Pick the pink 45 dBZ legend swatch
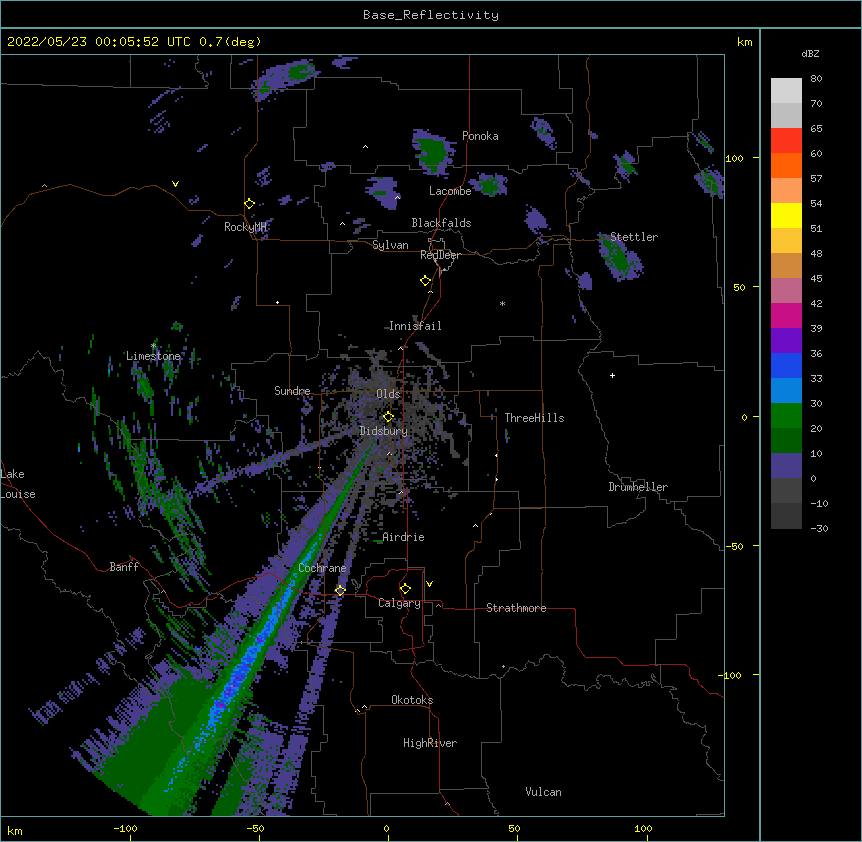This screenshot has height=842, width=862. [786, 290]
